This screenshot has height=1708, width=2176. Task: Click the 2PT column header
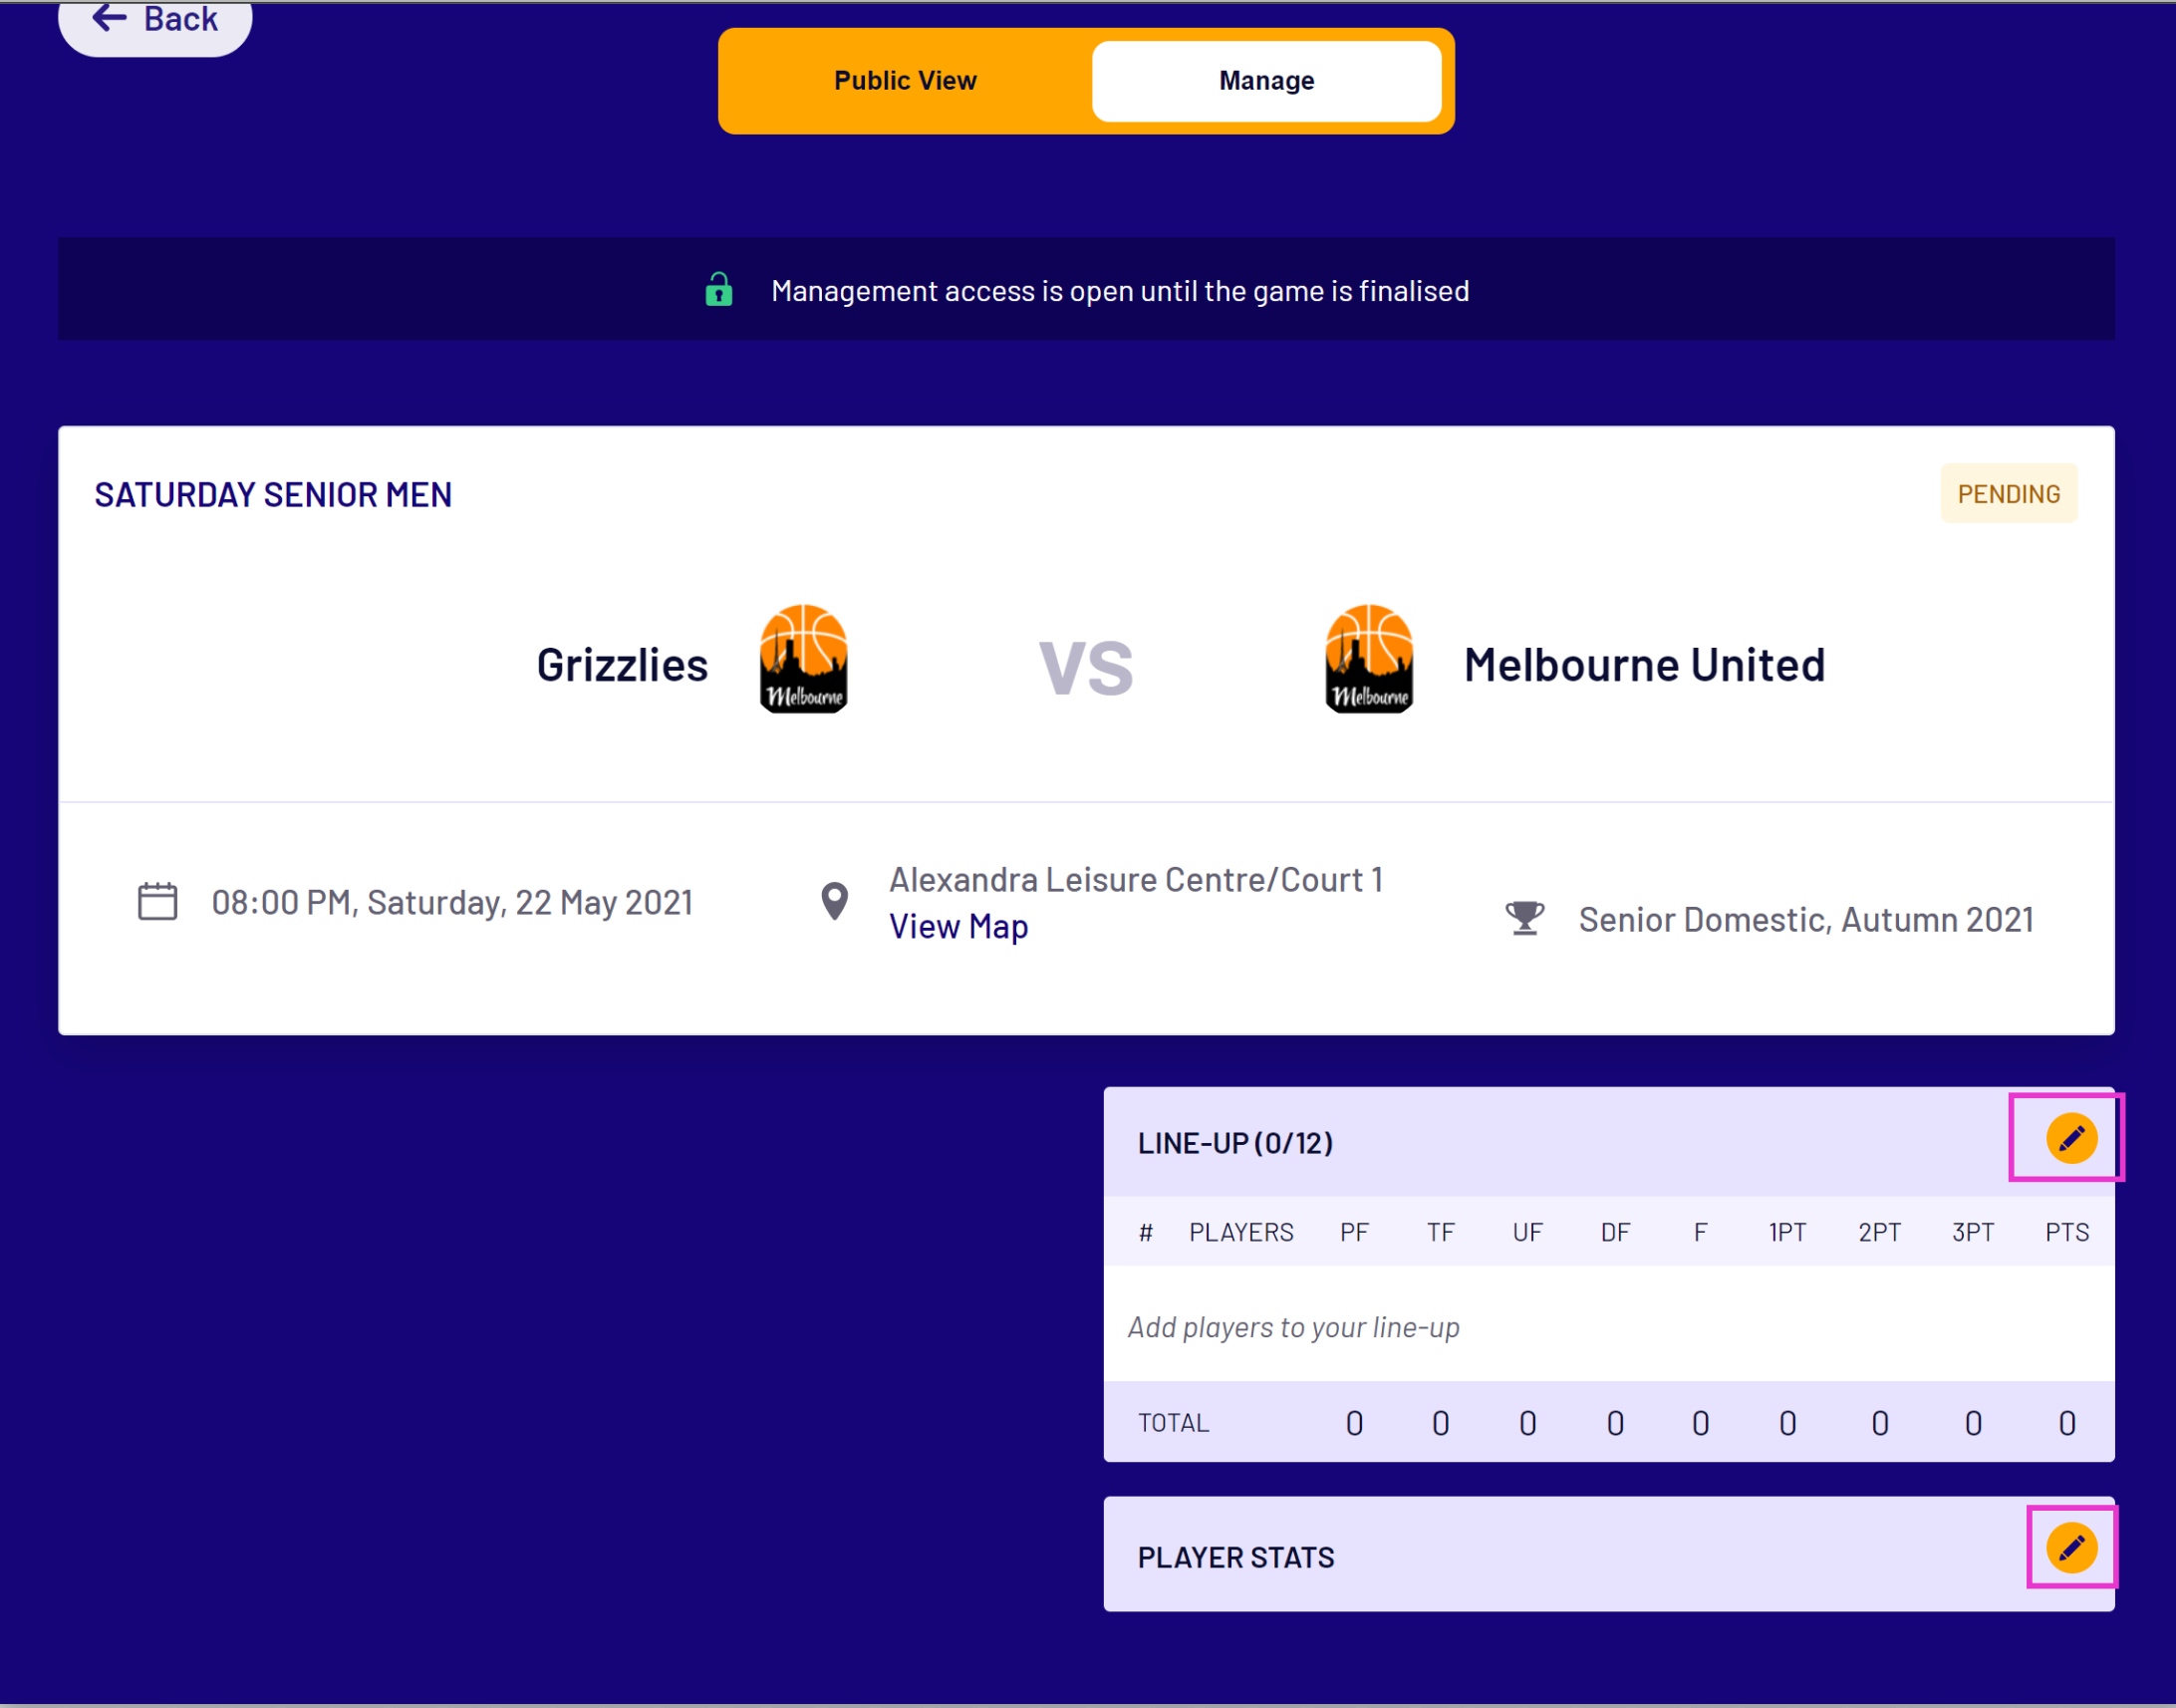click(x=1879, y=1233)
